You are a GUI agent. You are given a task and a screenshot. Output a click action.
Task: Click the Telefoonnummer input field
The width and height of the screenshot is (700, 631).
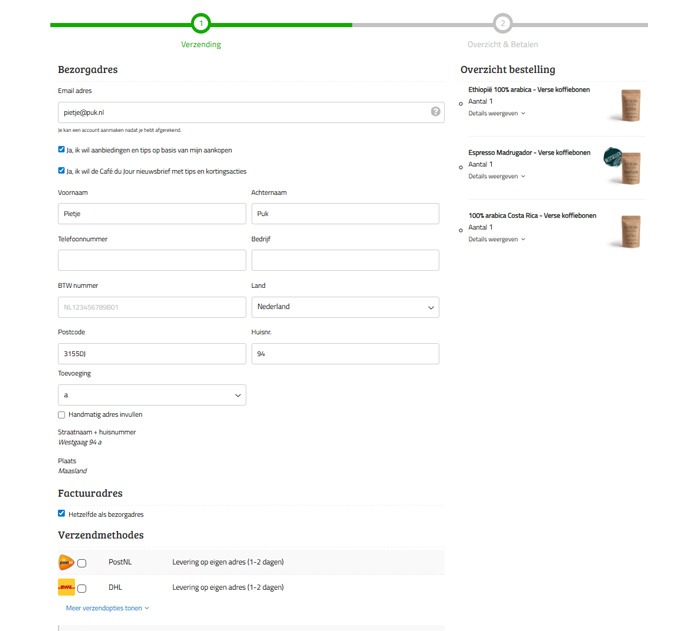click(152, 260)
